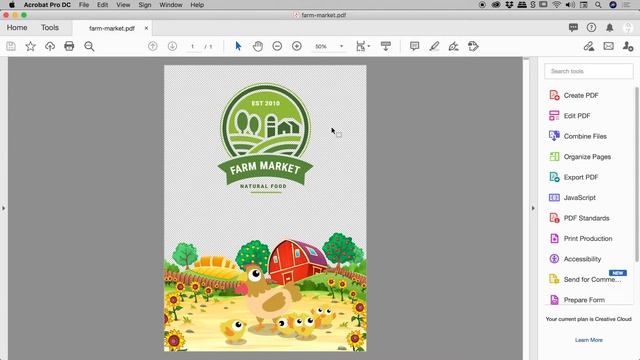Screen dimensions: 640x360
Task: Go to next page arrow
Action: (172, 46)
